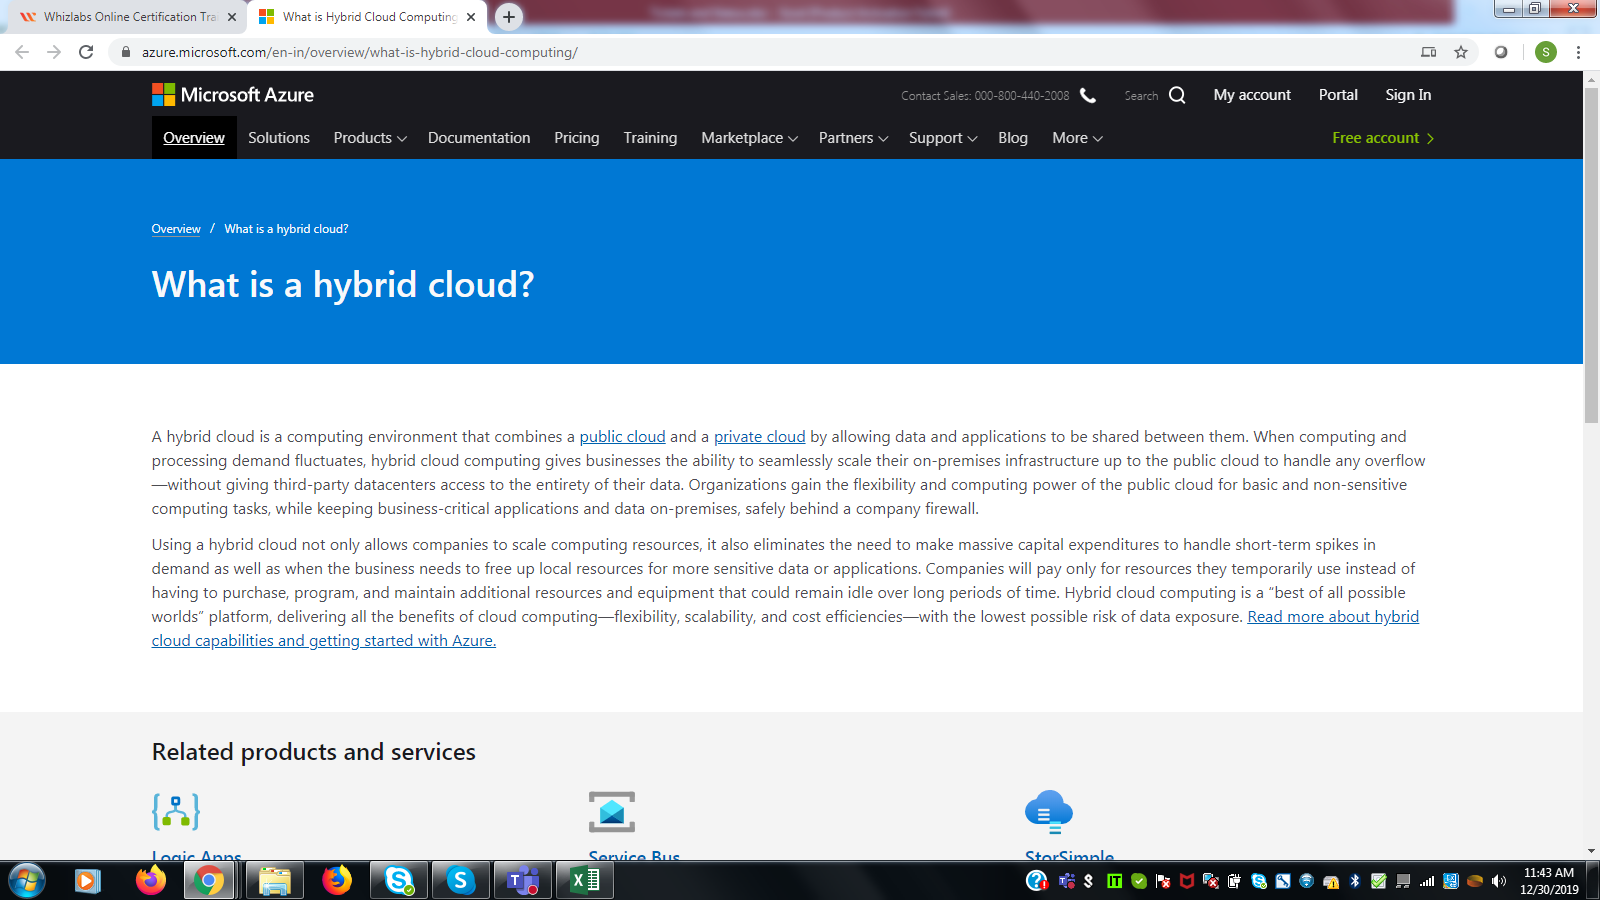
Task: Go to the Solutions nav item
Action: 279,138
